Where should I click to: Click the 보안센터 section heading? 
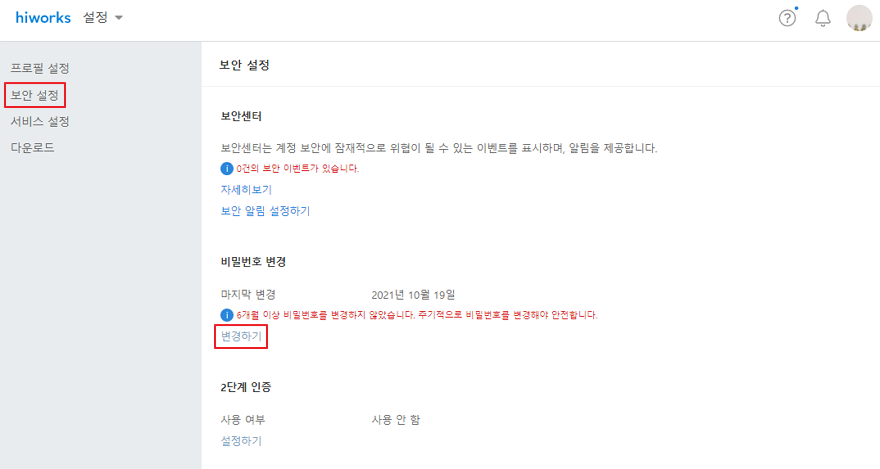tap(241, 116)
